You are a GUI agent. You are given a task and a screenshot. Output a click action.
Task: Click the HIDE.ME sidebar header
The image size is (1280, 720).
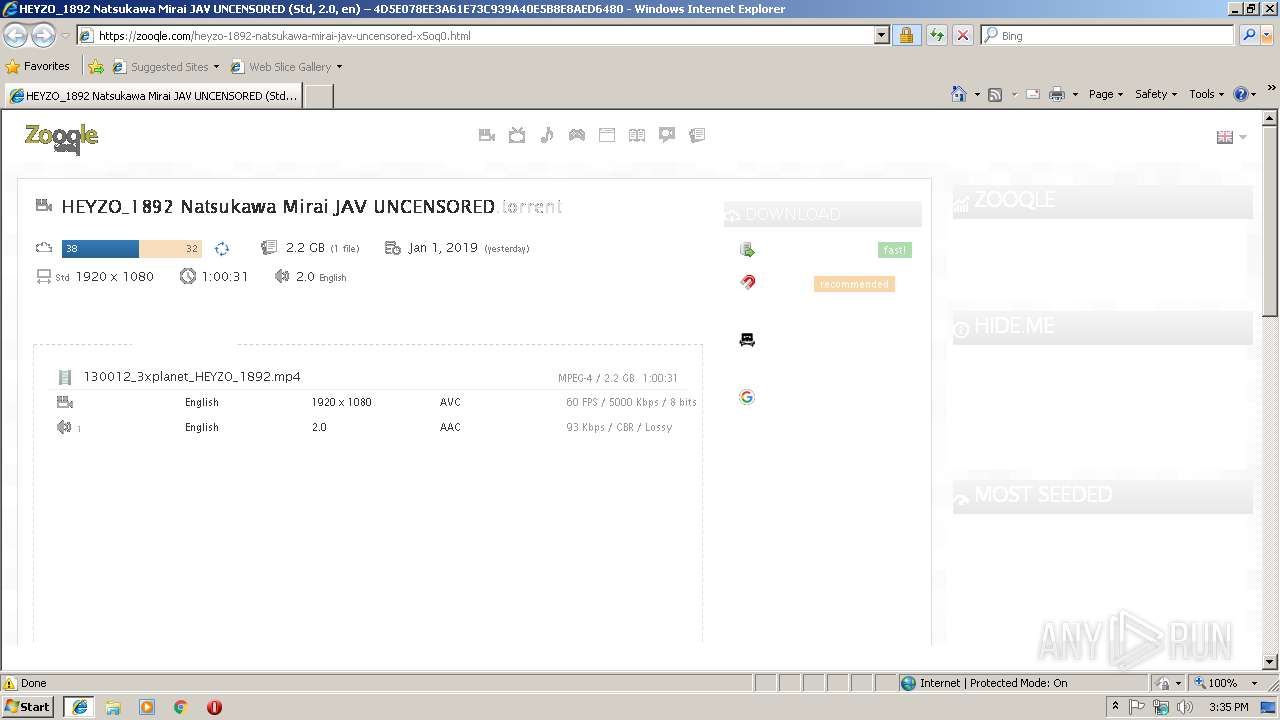(1102, 327)
